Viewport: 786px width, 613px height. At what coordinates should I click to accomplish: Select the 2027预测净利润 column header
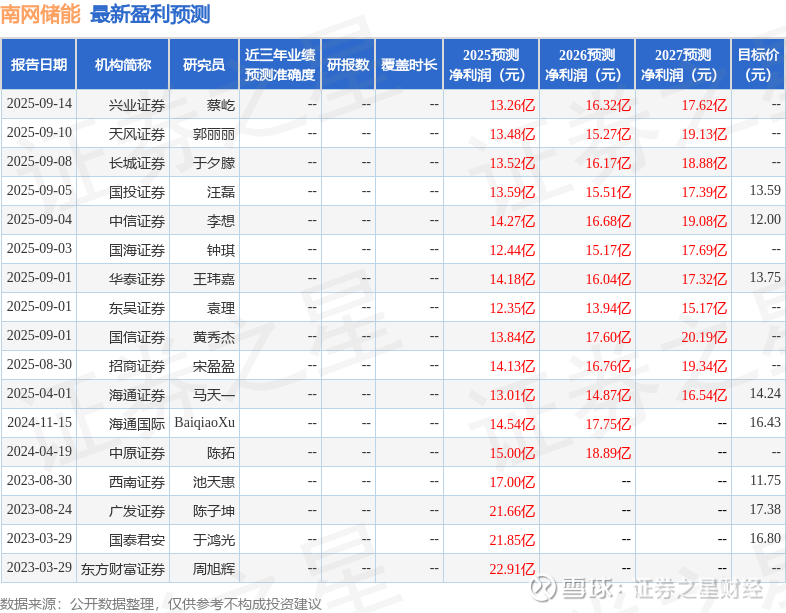(x=683, y=65)
